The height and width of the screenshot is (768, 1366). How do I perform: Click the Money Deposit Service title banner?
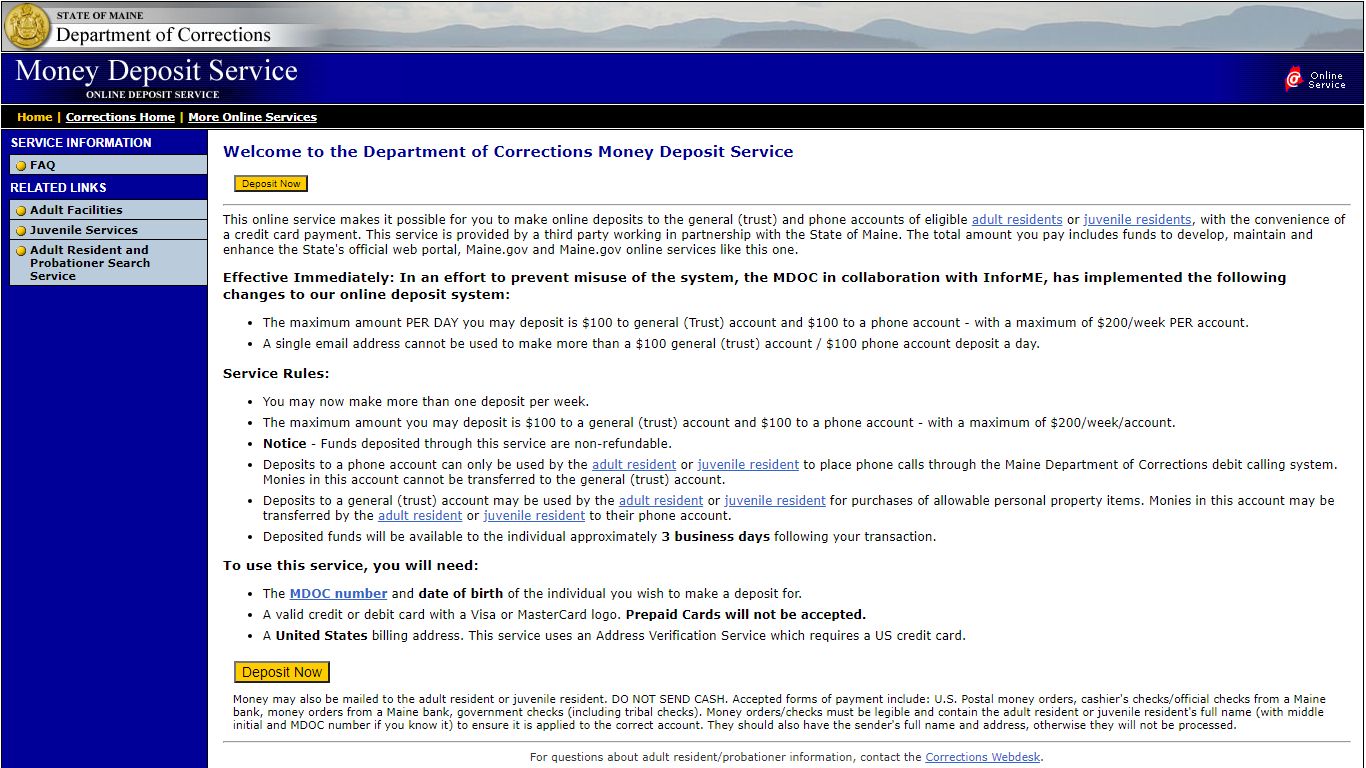(x=157, y=72)
